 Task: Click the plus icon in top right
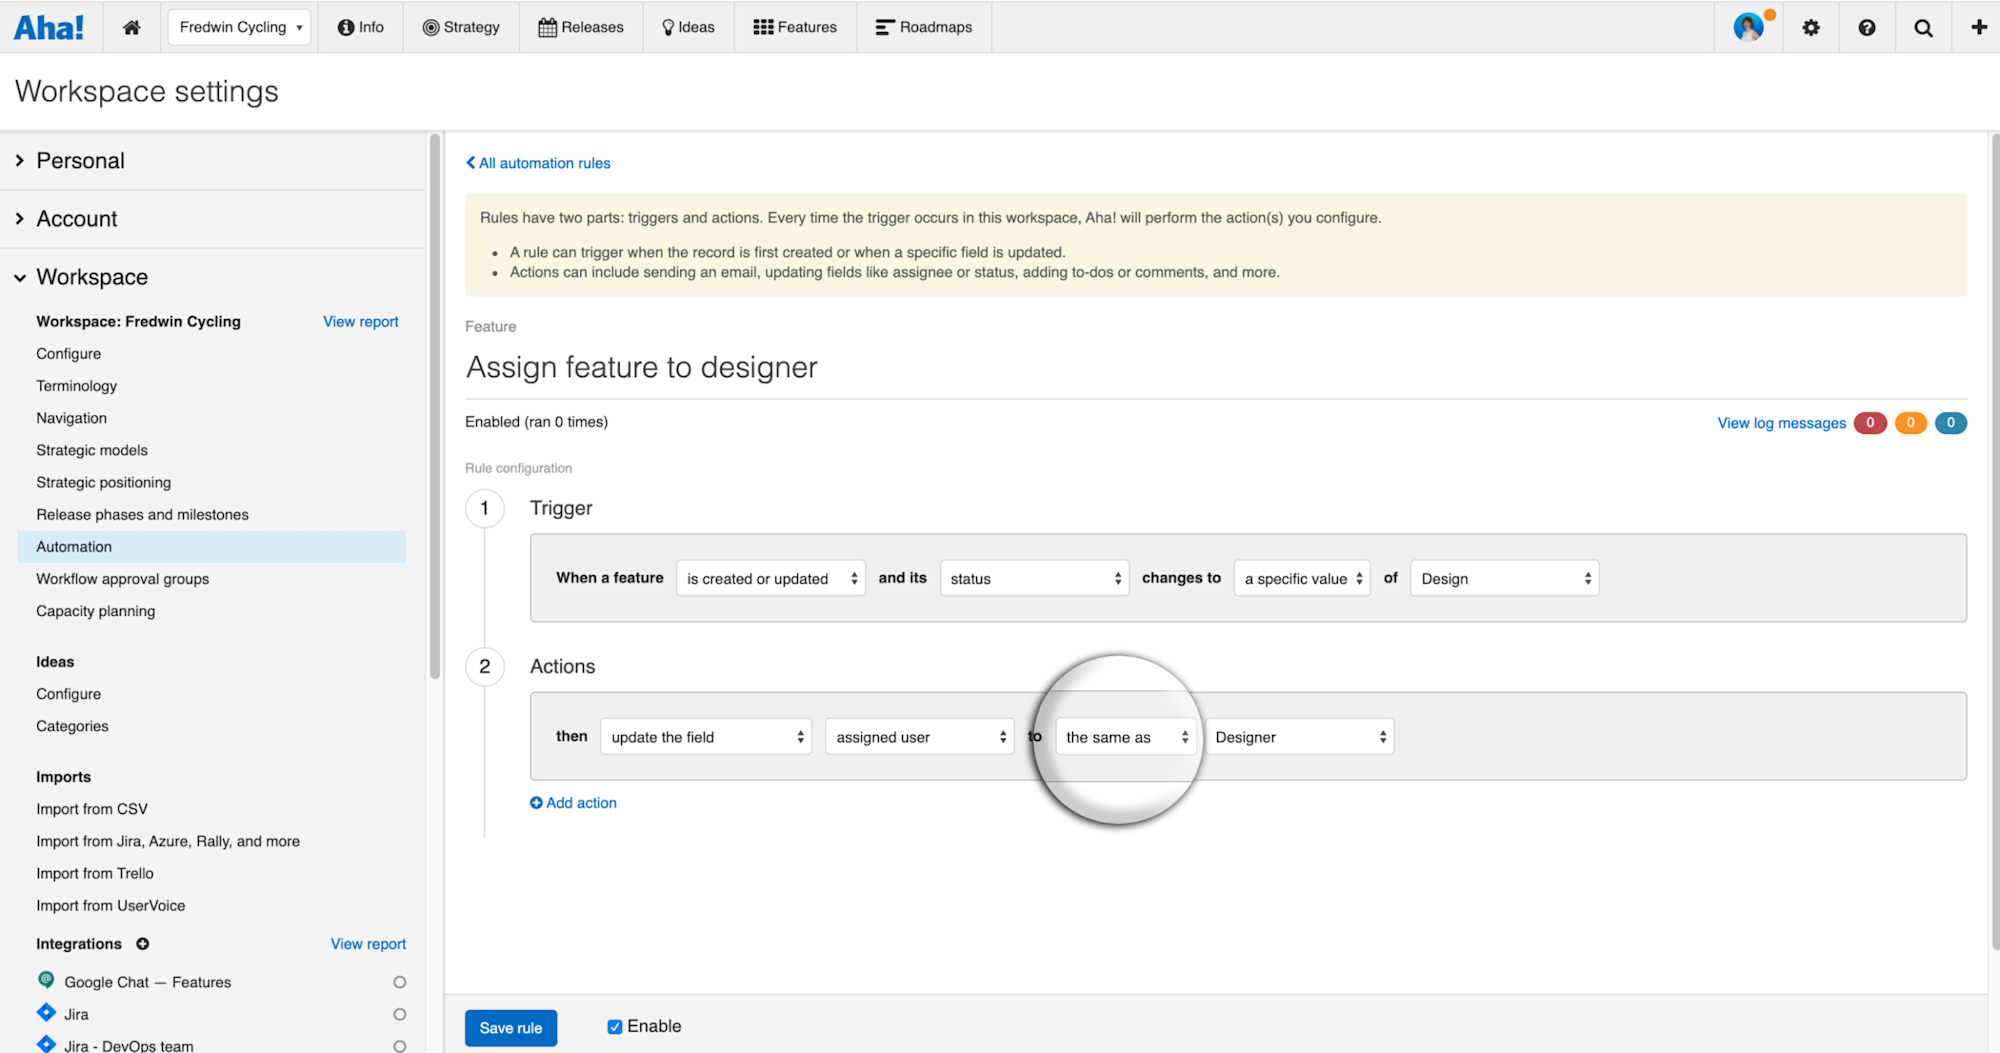click(1979, 27)
